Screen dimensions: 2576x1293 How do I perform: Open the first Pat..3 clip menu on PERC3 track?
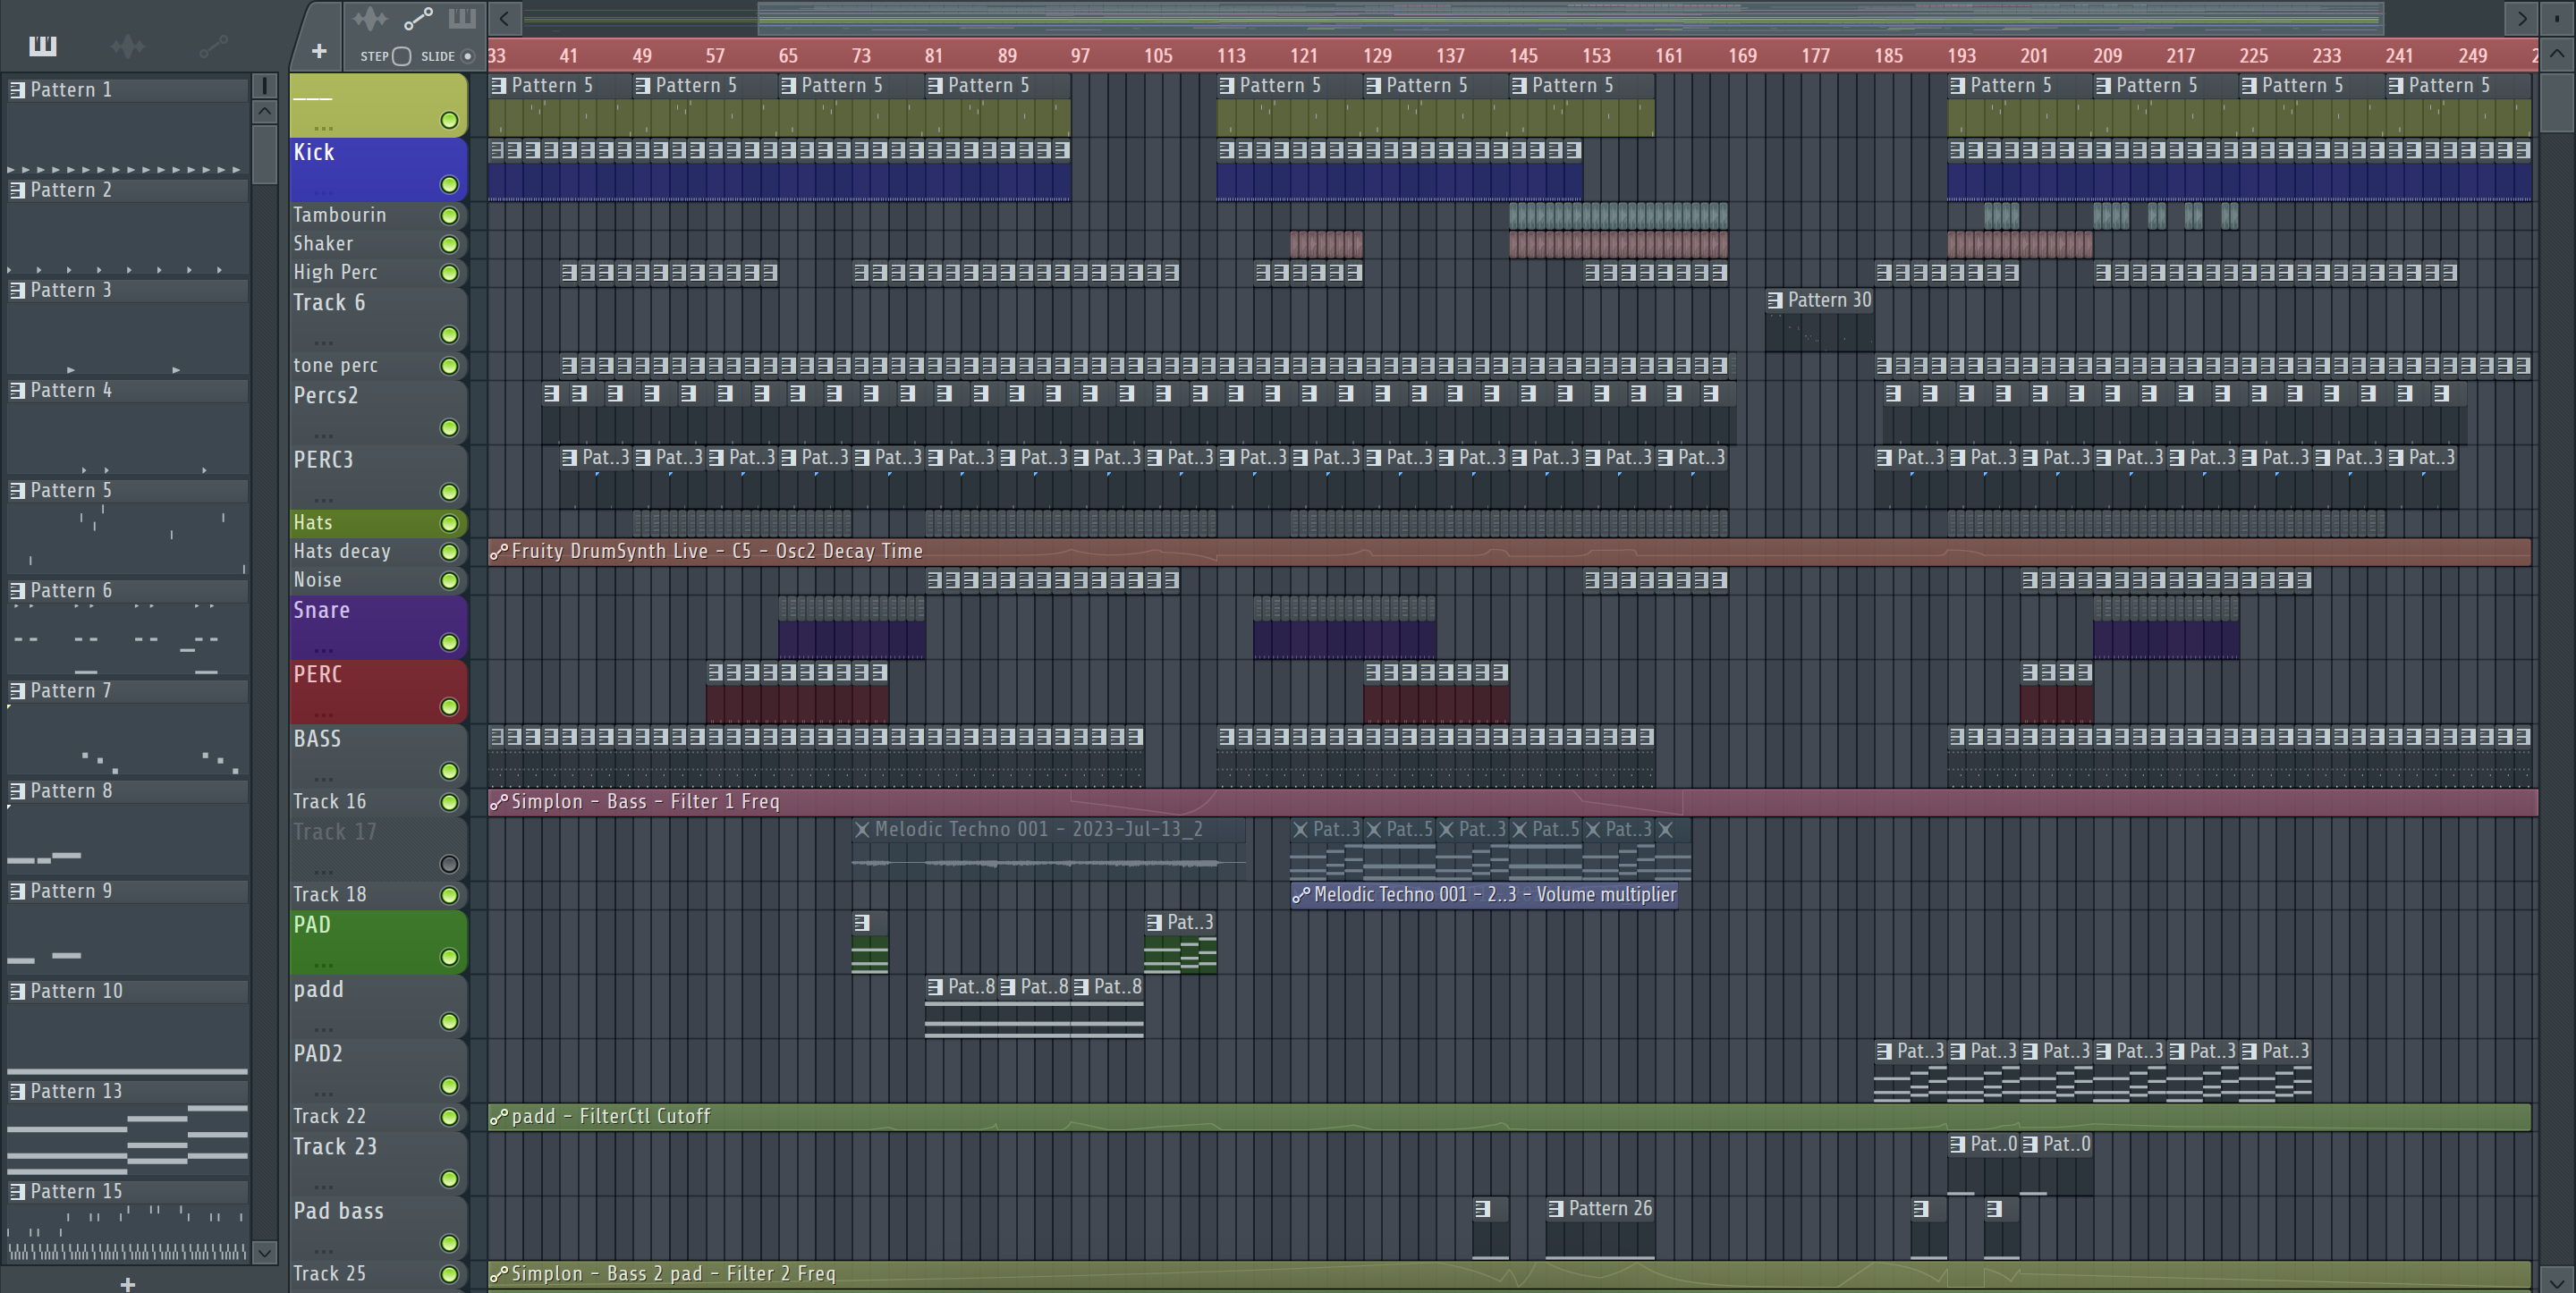click(x=570, y=458)
